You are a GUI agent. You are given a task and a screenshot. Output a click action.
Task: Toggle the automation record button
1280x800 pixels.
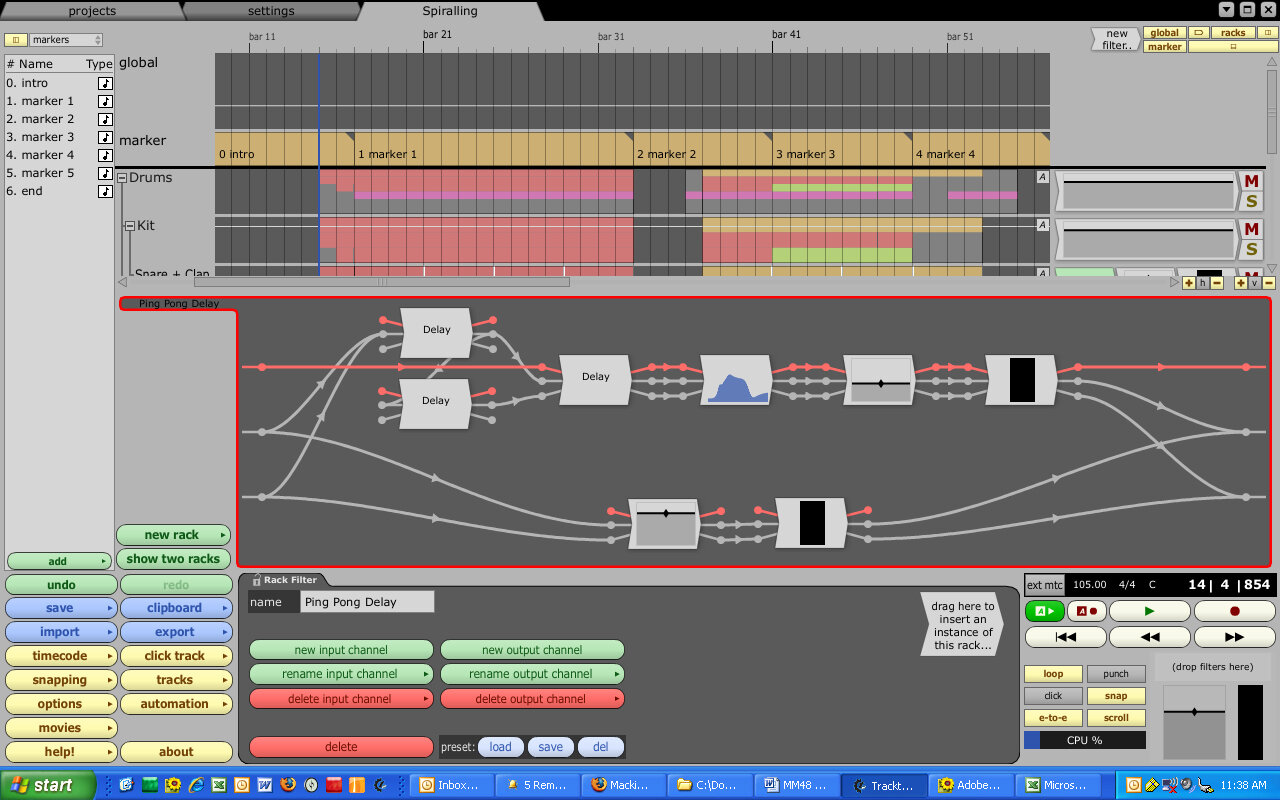1086,611
